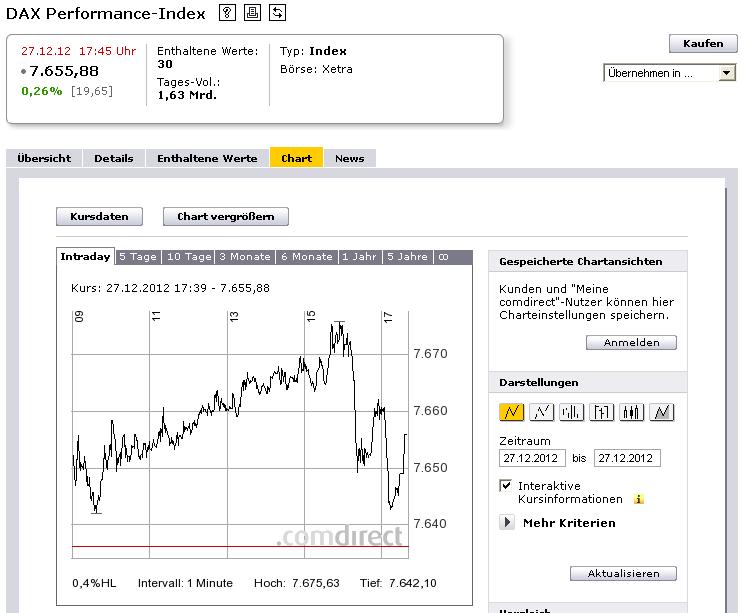The height and width of the screenshot is (613, 742).
Task: Switch to the Übersicht tab
Action: click(44, 158)
